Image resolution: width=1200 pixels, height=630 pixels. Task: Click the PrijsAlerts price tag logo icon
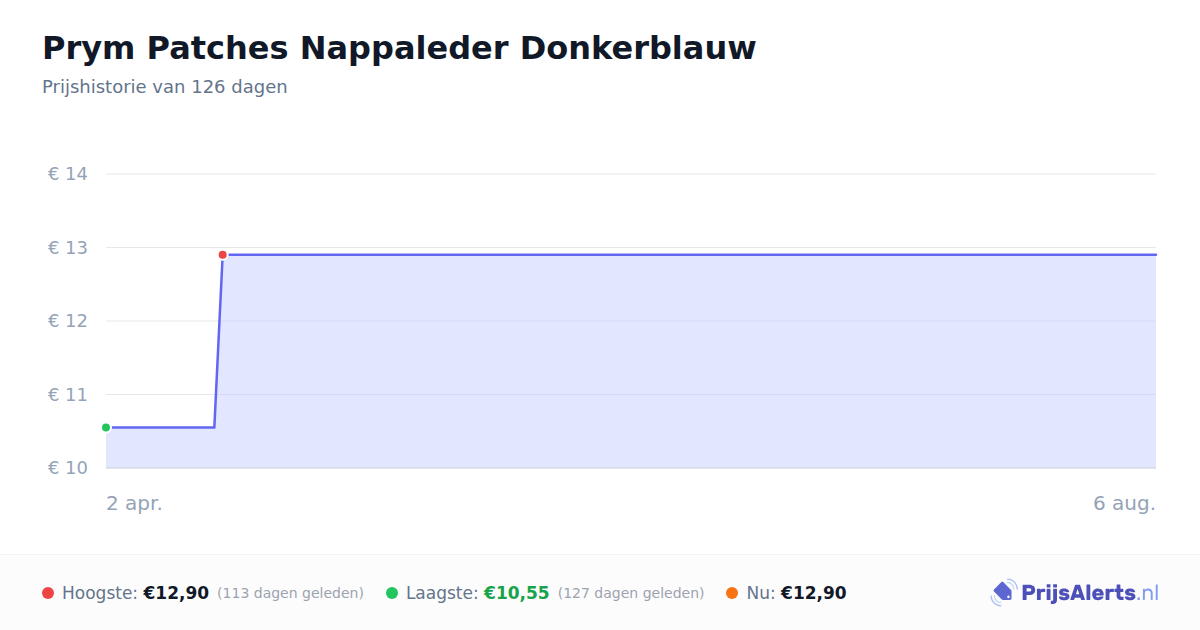point(1003,593)
